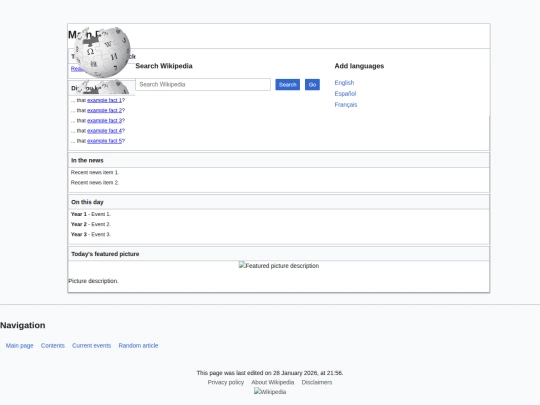
Task: Click the broken Featured picture description image
Action: 279,266
